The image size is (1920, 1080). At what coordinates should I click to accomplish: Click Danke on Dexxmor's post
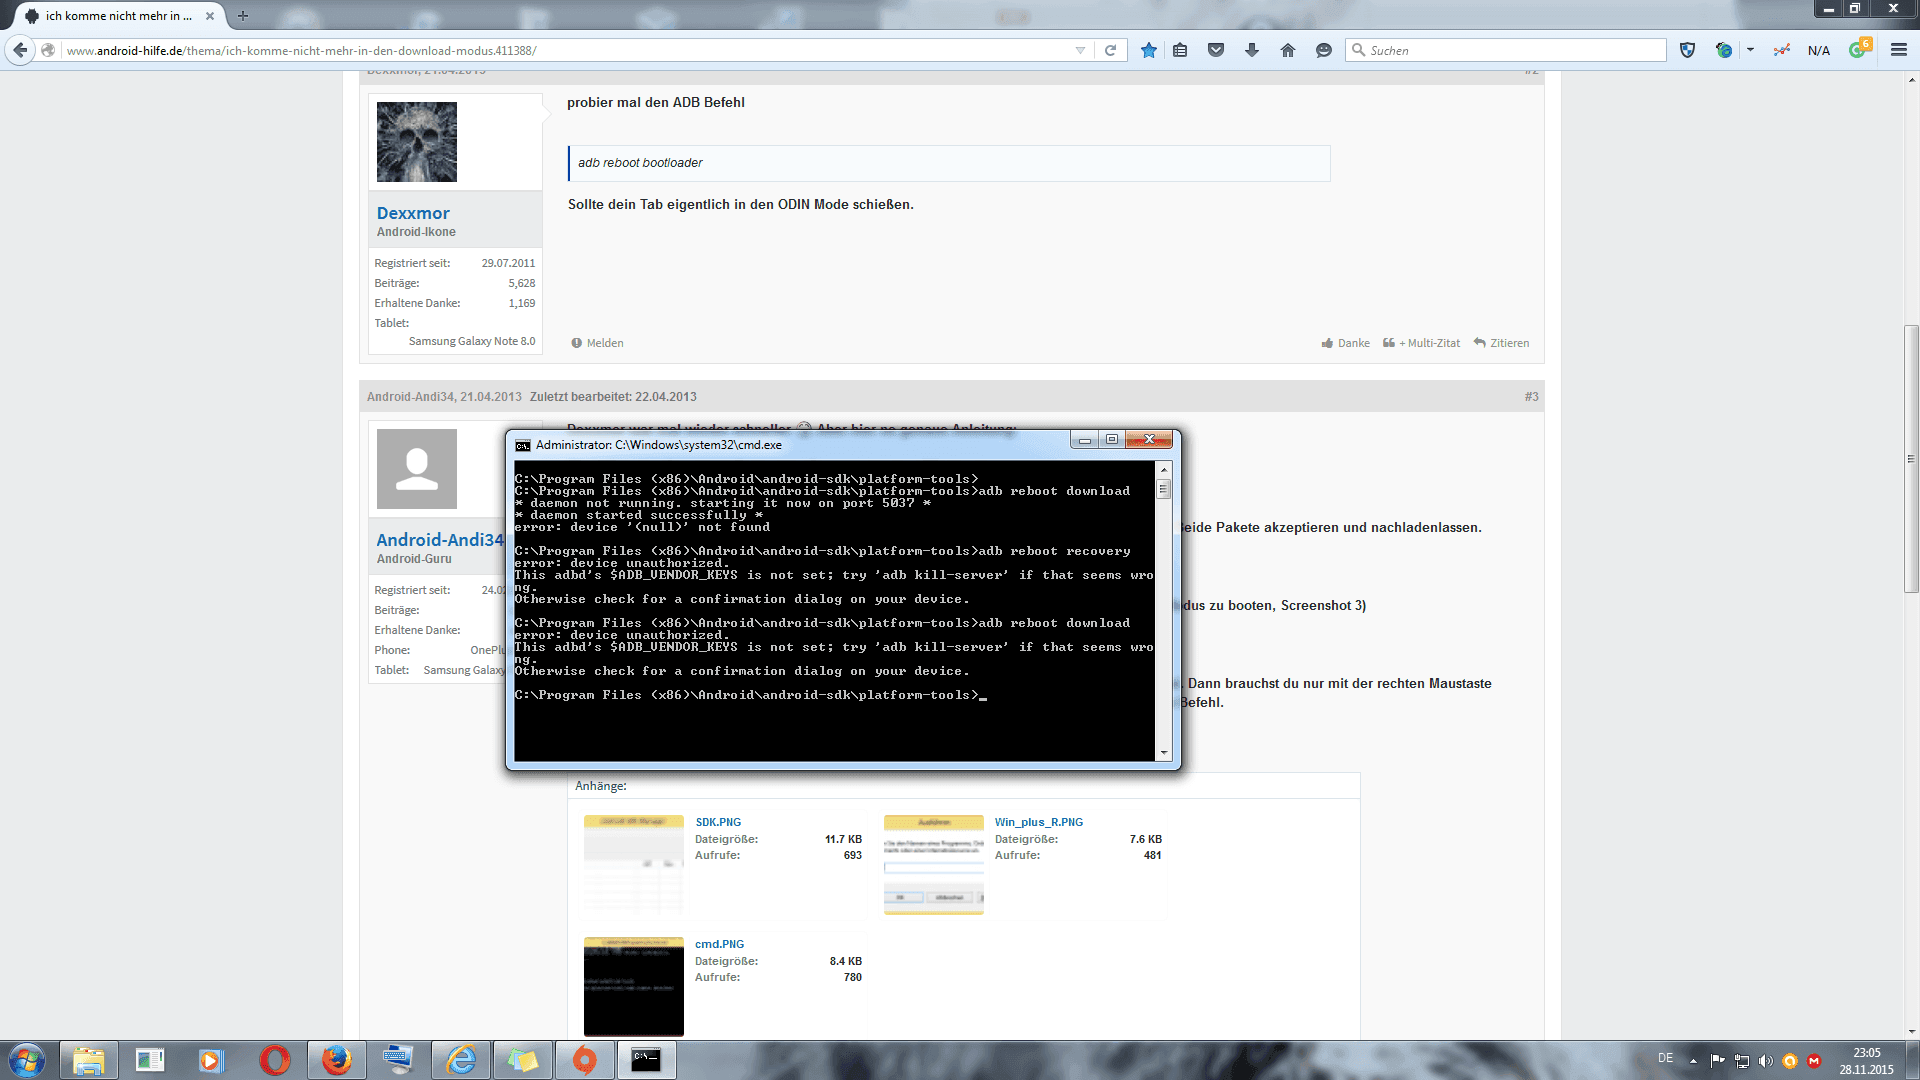point(1346,343)
